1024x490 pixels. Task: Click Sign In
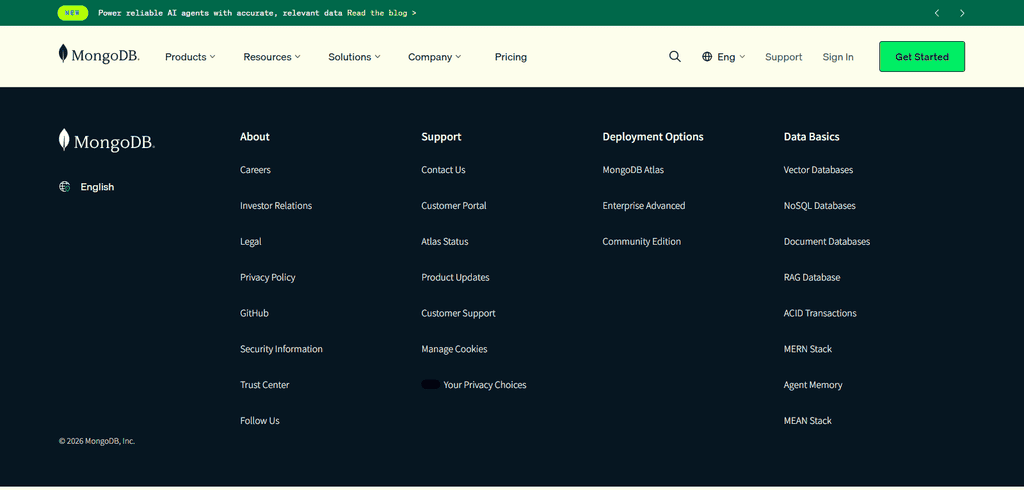[x=838, y=57]
